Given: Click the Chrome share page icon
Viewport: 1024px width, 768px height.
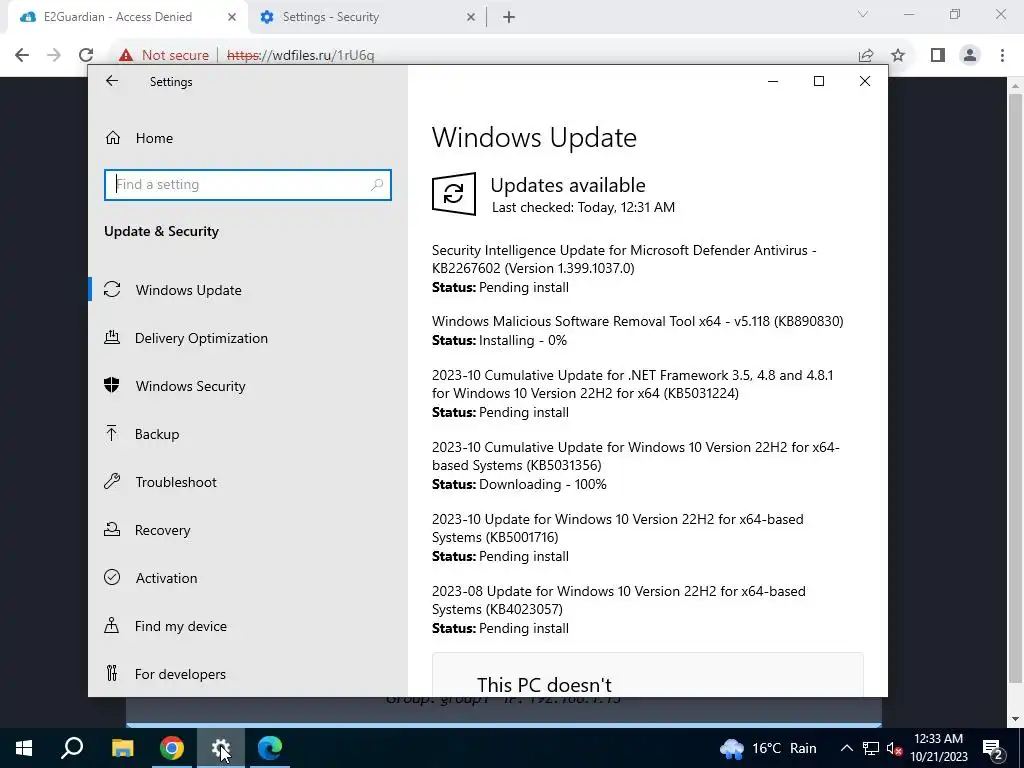Looking at the screenshot, I should [866, 55].
